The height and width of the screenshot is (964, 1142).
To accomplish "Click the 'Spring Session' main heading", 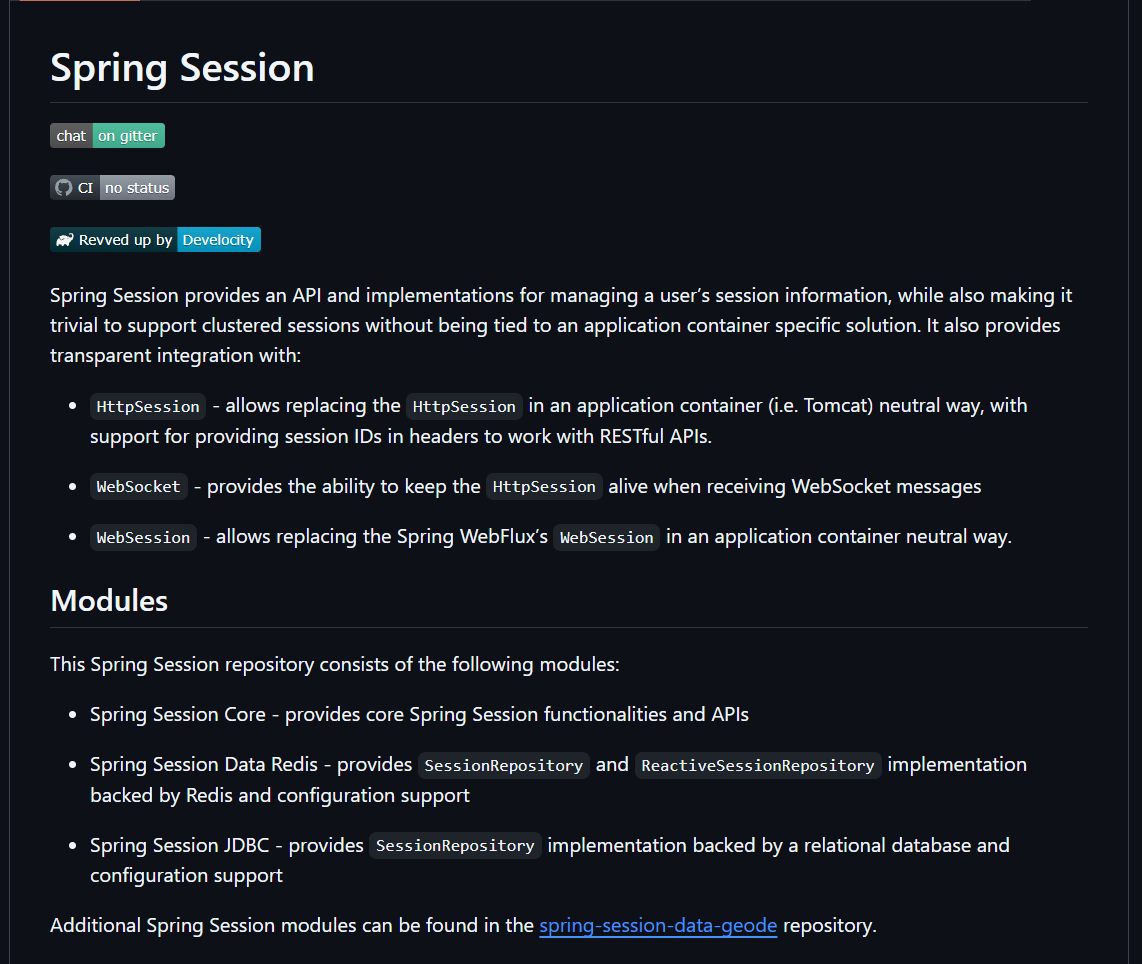I will [x=182, y=68].
